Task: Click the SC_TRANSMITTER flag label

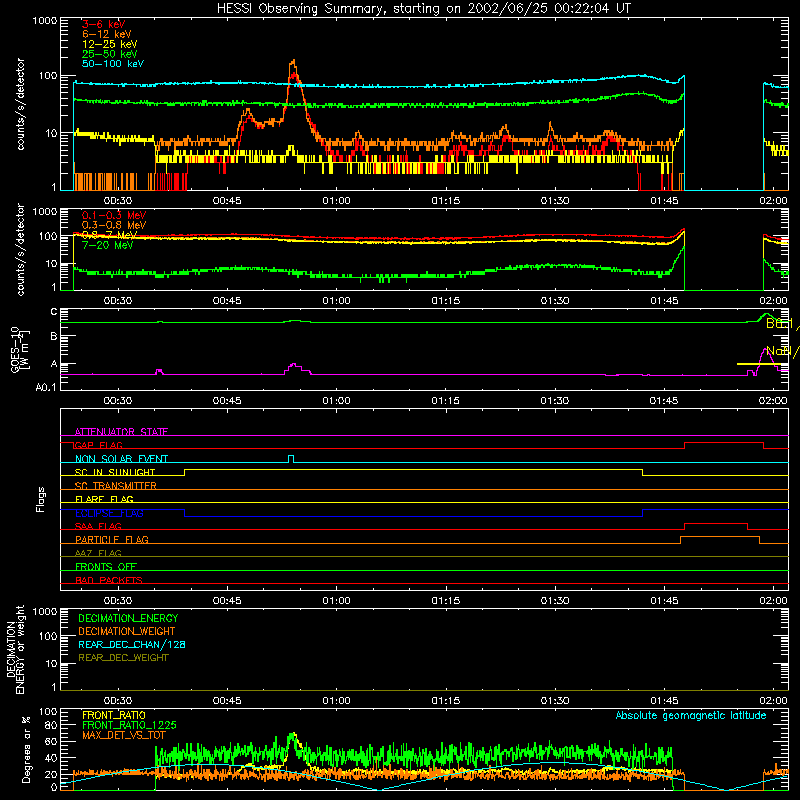Action: pos(115,486)
